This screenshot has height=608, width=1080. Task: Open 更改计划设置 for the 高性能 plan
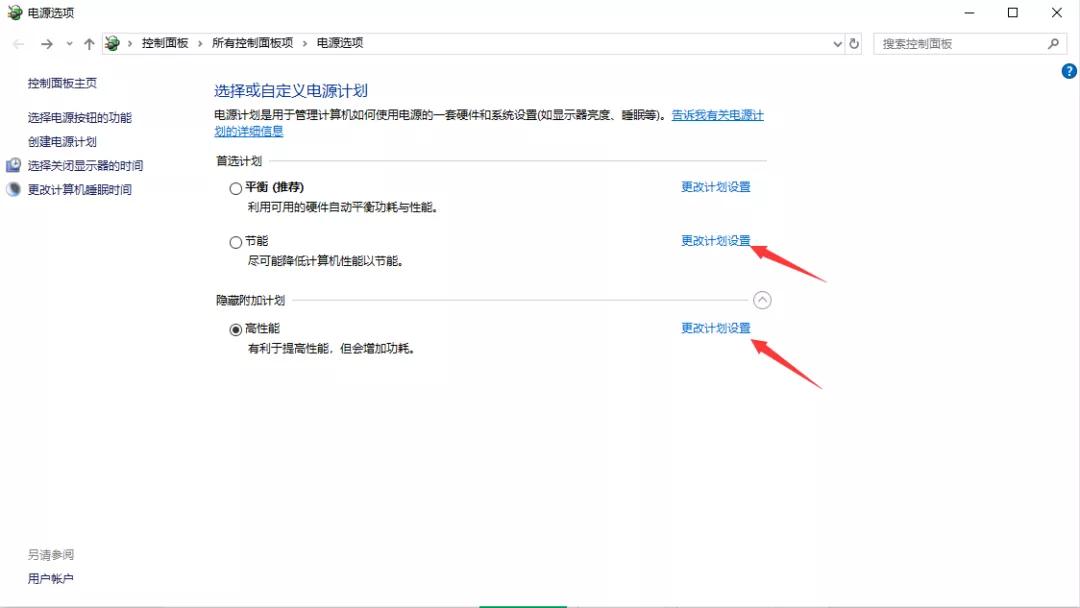point(714,327)
